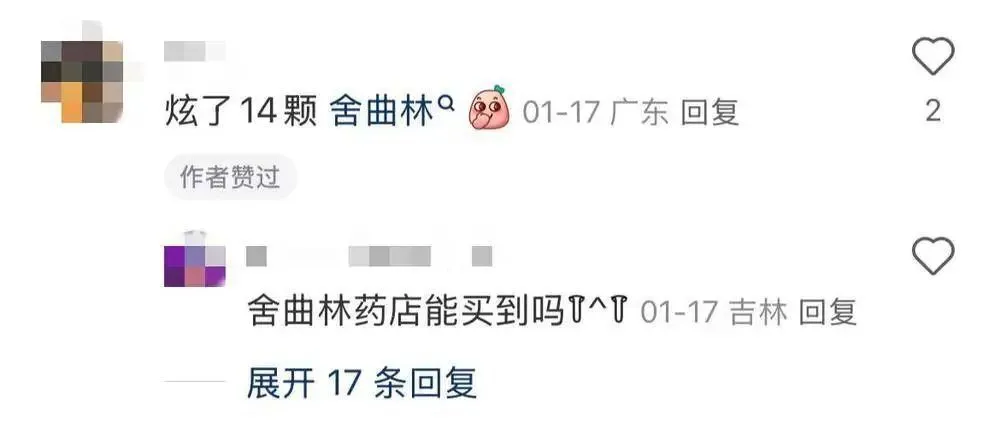1000x439 pixels.
Task: Select the comment text 炫了 14 颗
Action: pos(241,114)
